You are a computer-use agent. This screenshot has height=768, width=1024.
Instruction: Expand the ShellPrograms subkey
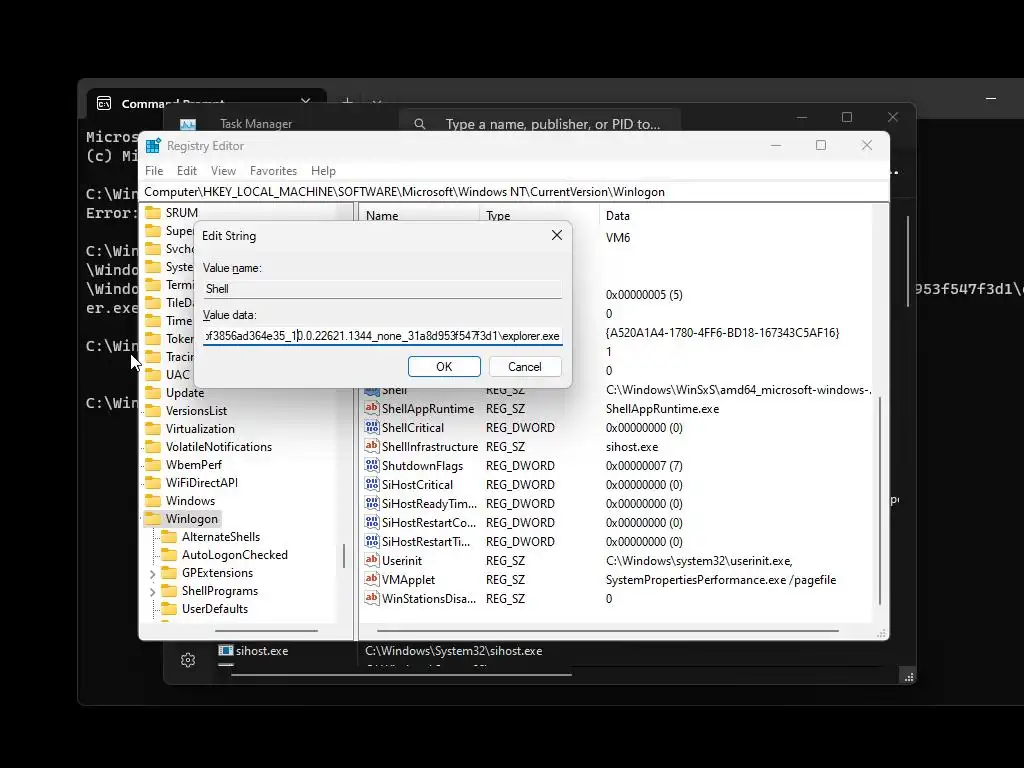[x=152, y=592]
